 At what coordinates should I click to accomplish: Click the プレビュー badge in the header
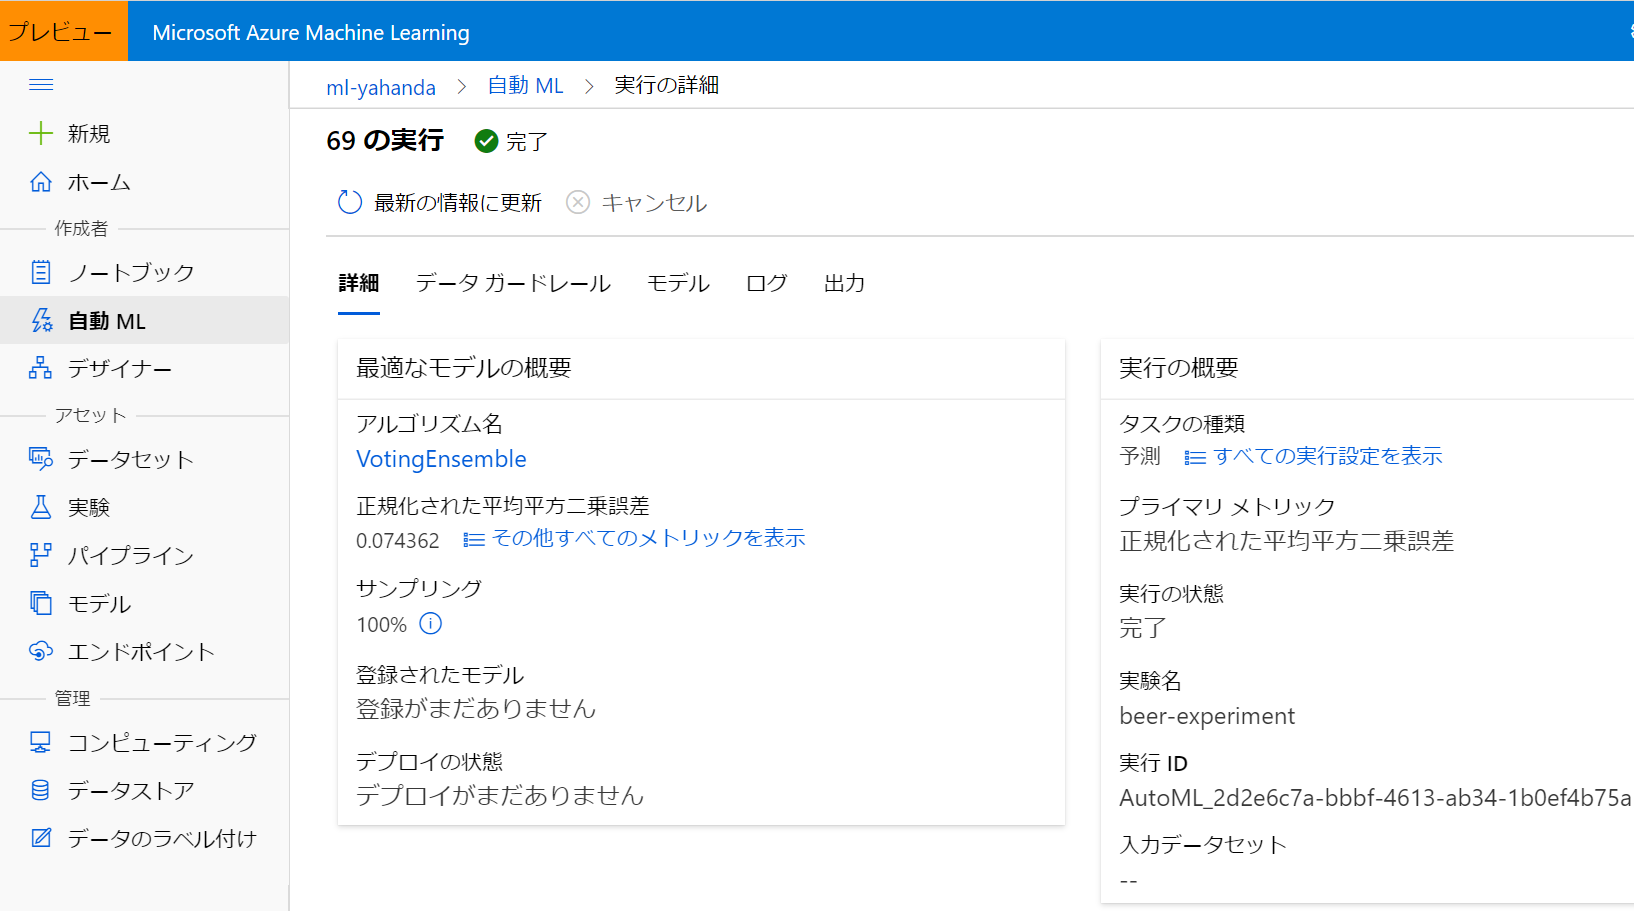64,31
